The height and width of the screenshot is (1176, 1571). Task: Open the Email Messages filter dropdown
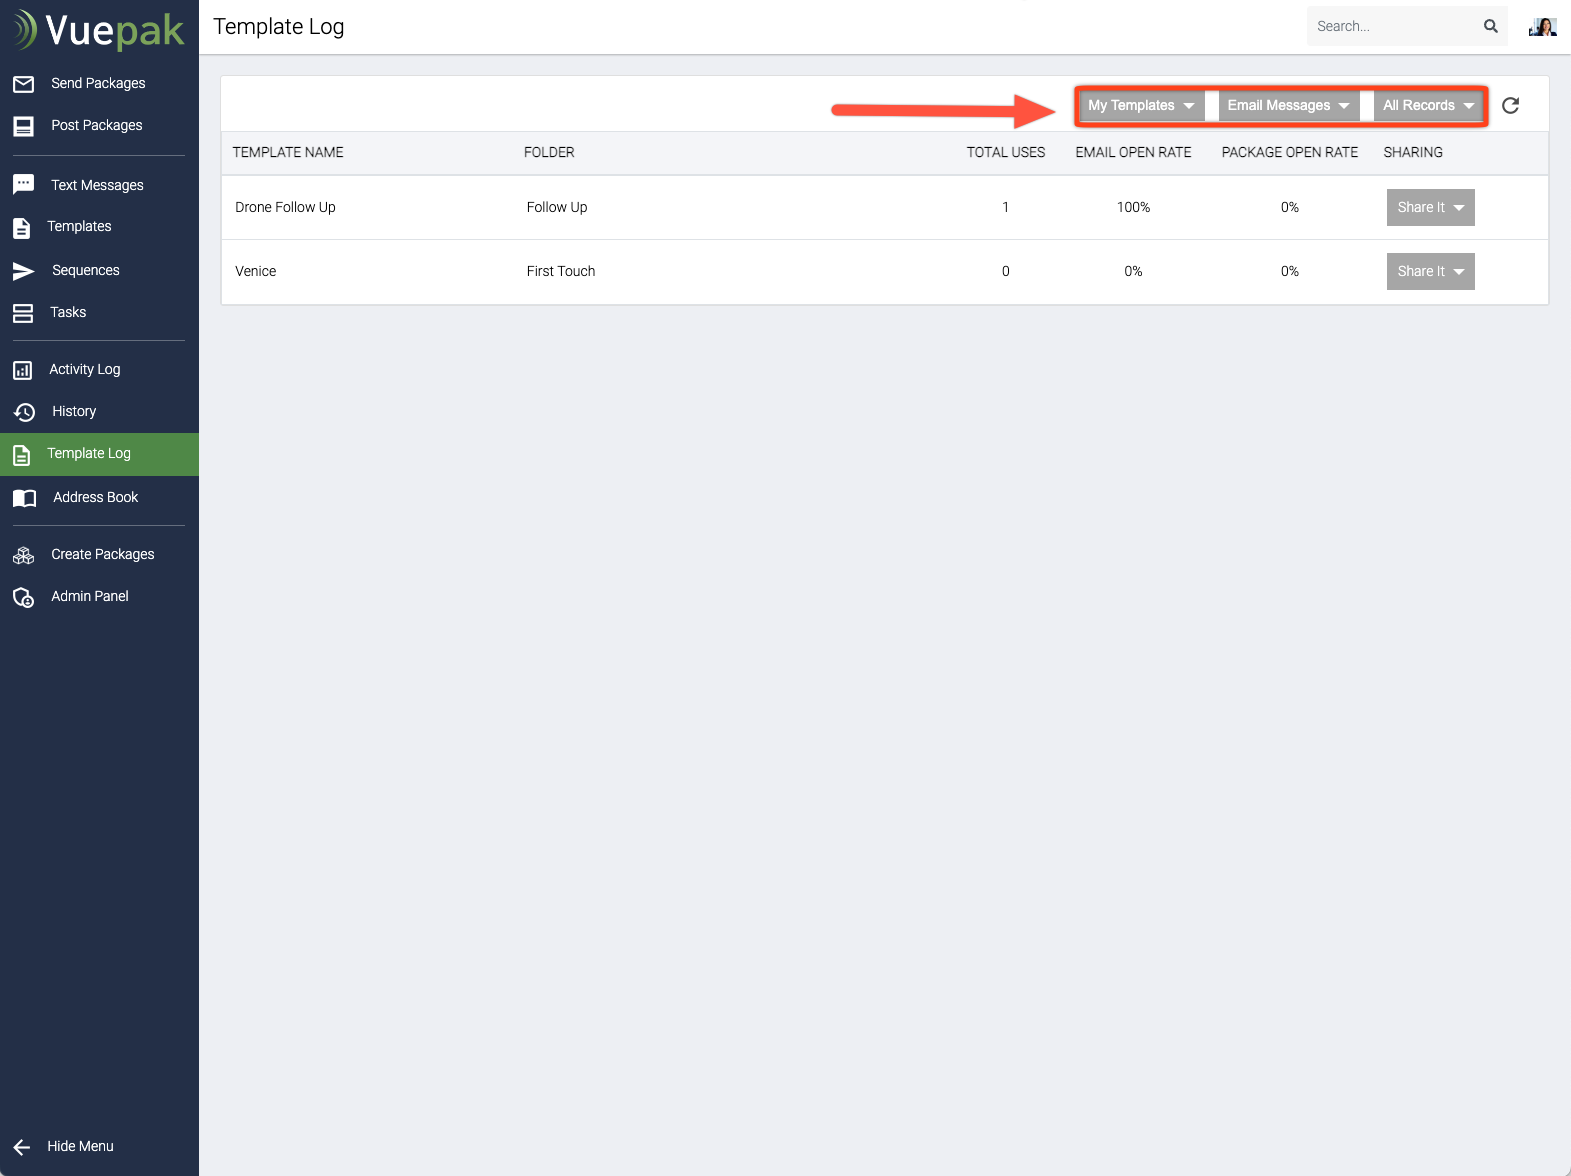tap(1288, 106)
